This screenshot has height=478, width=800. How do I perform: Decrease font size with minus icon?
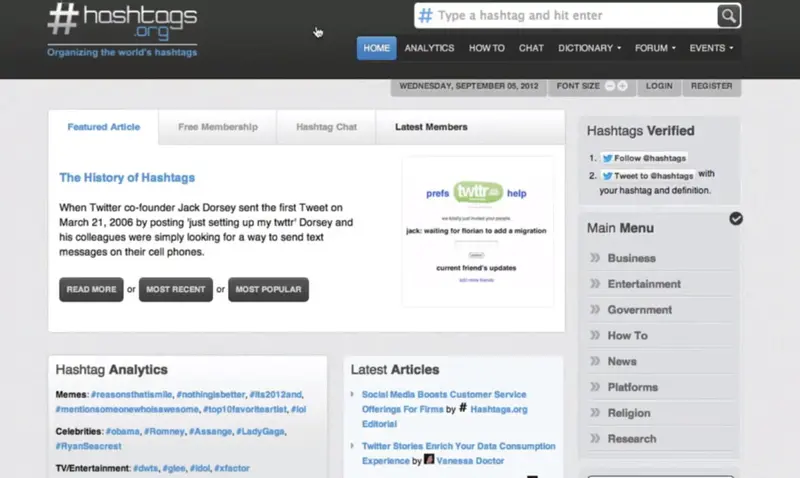(x=608, y=86)
